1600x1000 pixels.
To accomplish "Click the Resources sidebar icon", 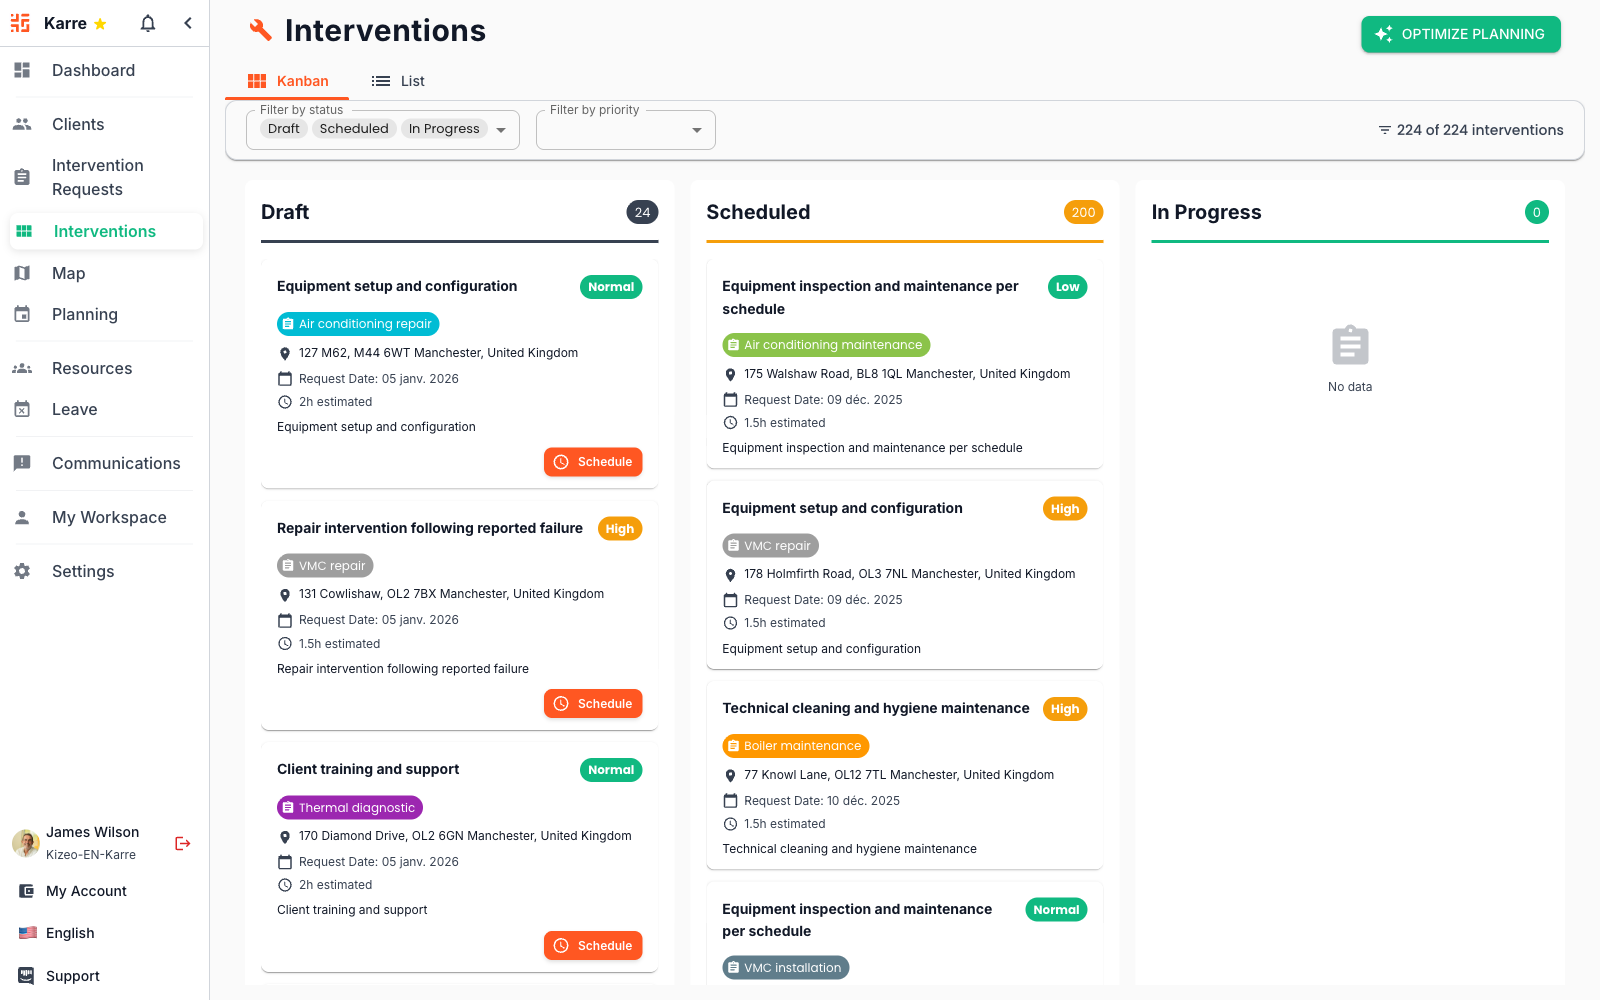I will (x=22, y=368).
